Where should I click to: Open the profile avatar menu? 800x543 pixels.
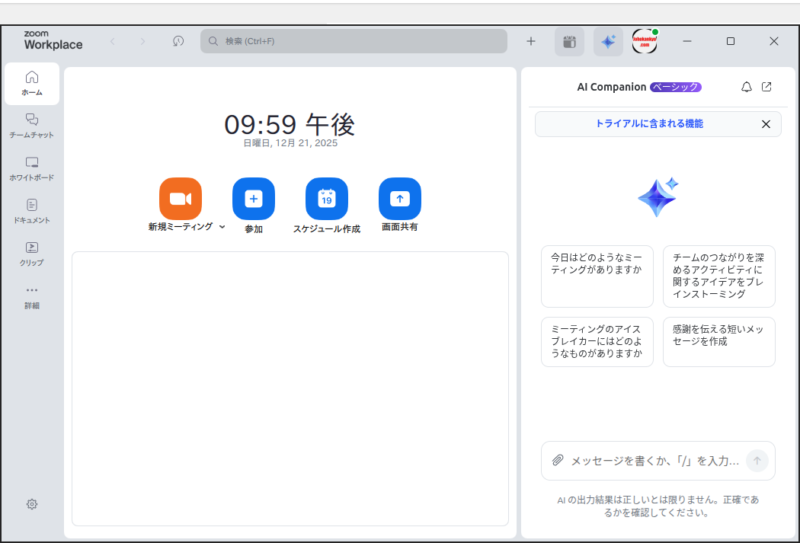(x=645, y=41)
